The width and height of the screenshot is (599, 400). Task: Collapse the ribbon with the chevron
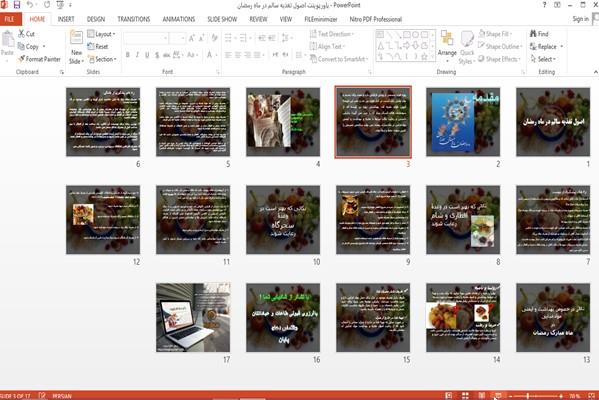point(595,72)
